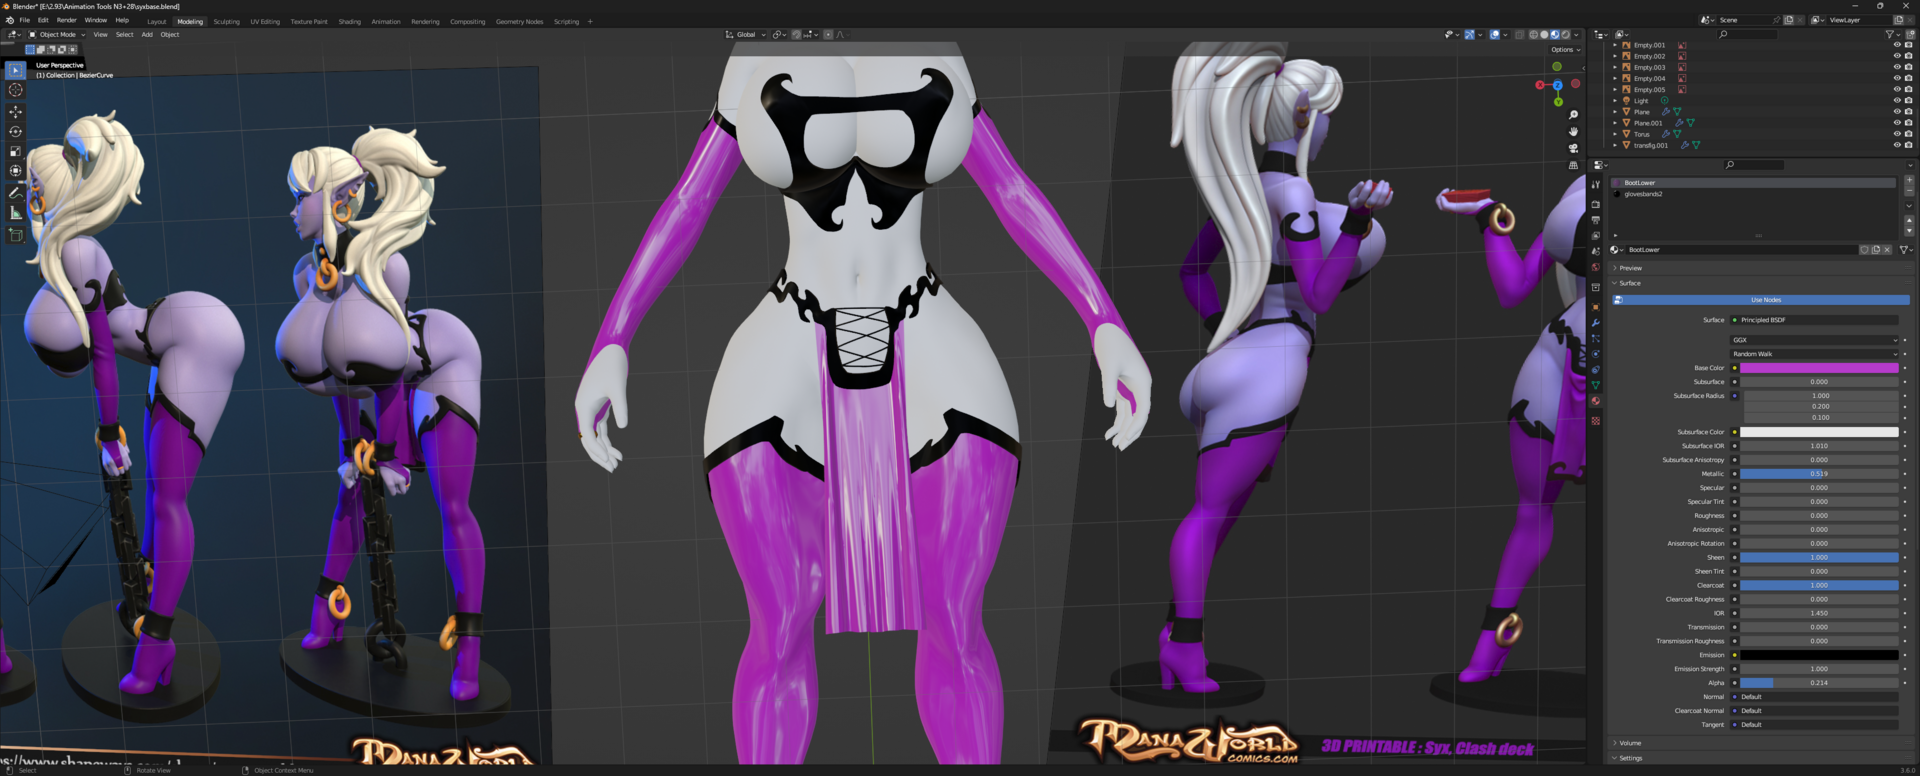This screenshot has height=776, width=1920.
Task: Open the Texture properties tab
Action: click(x=1596, y=421)
